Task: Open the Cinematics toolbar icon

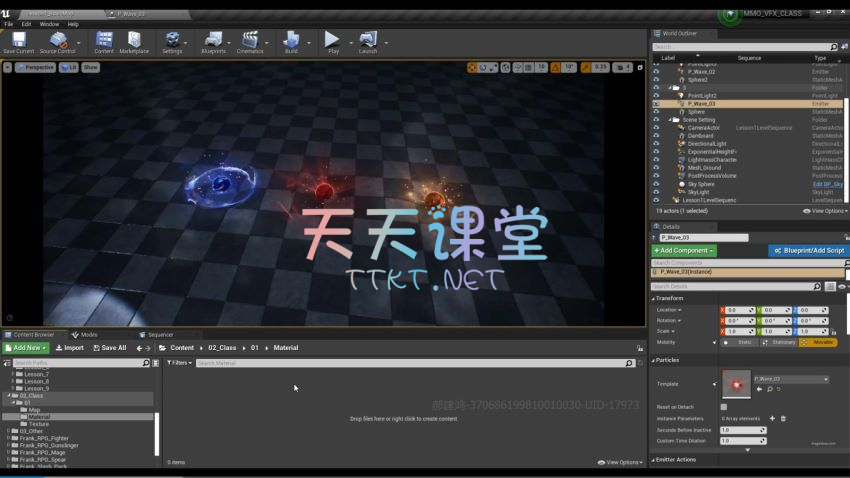Action: (250, 42)
